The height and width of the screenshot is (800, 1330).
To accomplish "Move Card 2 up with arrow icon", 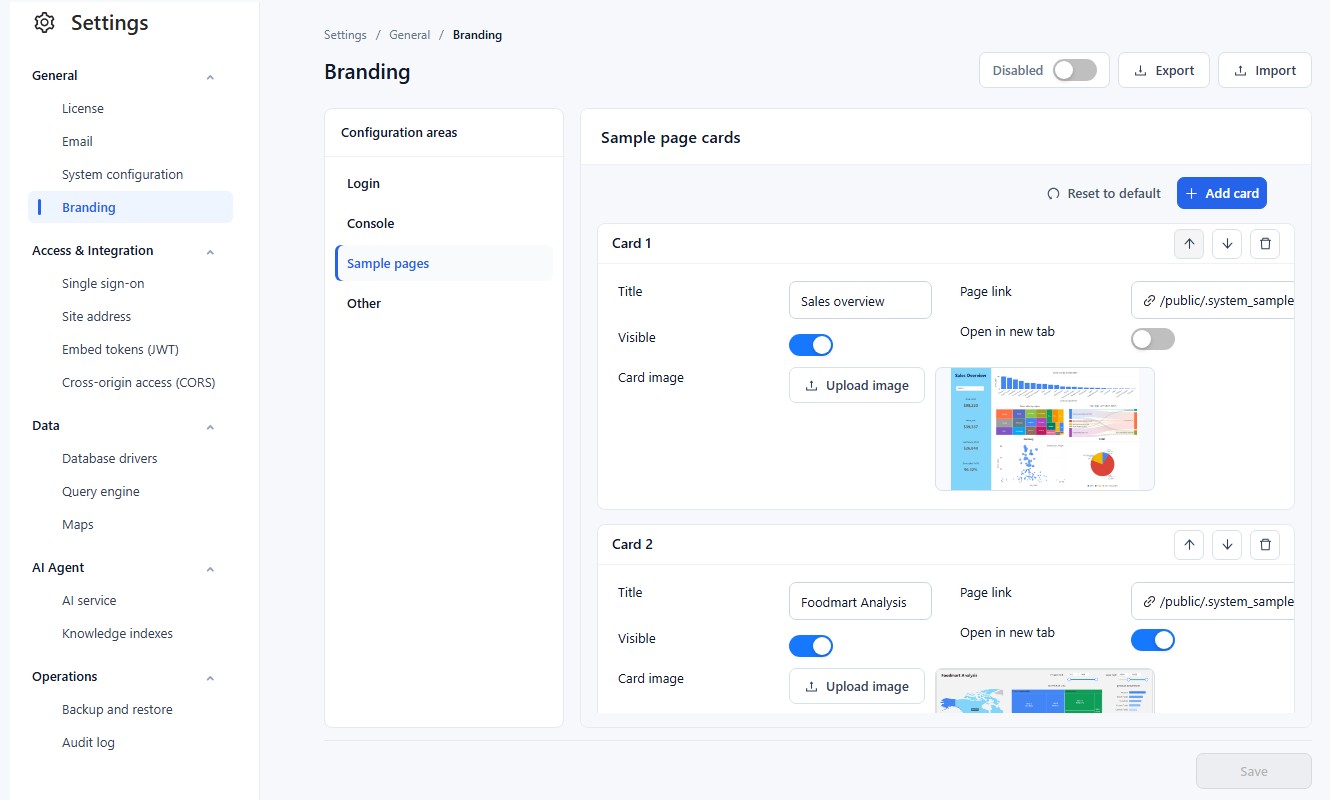I will pyautogui.click(x=1189, y=544).
